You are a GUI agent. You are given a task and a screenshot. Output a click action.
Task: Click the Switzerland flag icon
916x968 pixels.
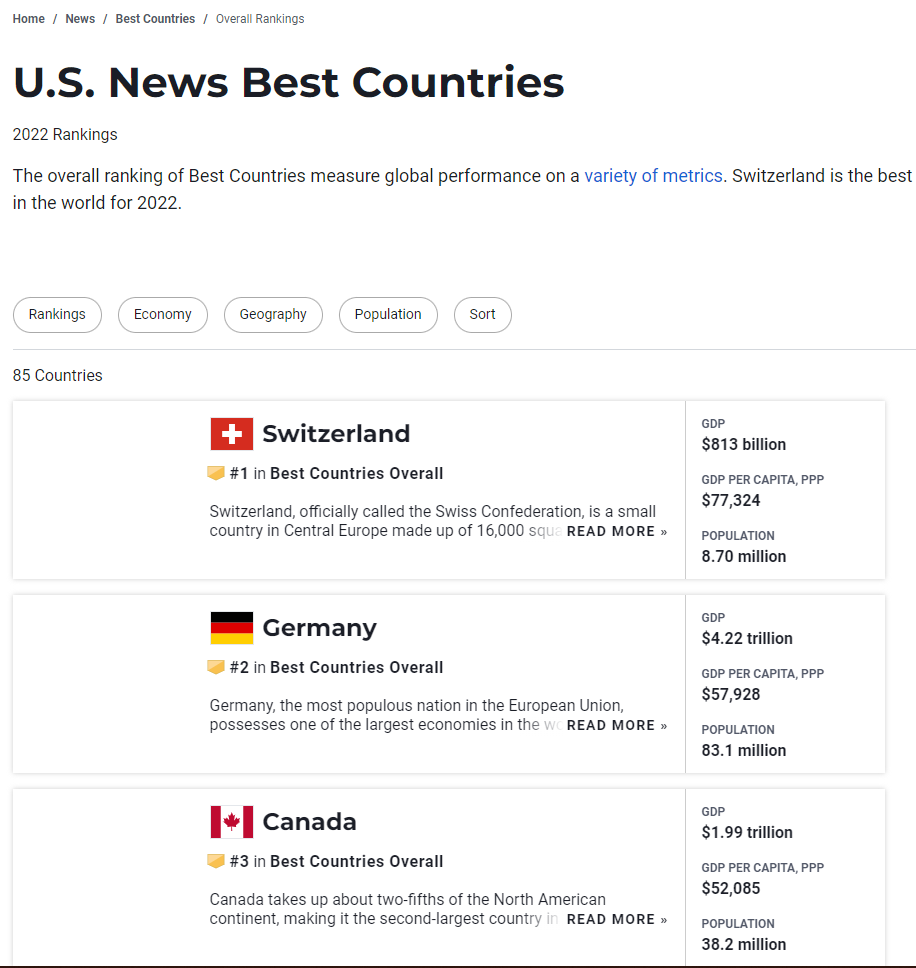click(232, 434)
